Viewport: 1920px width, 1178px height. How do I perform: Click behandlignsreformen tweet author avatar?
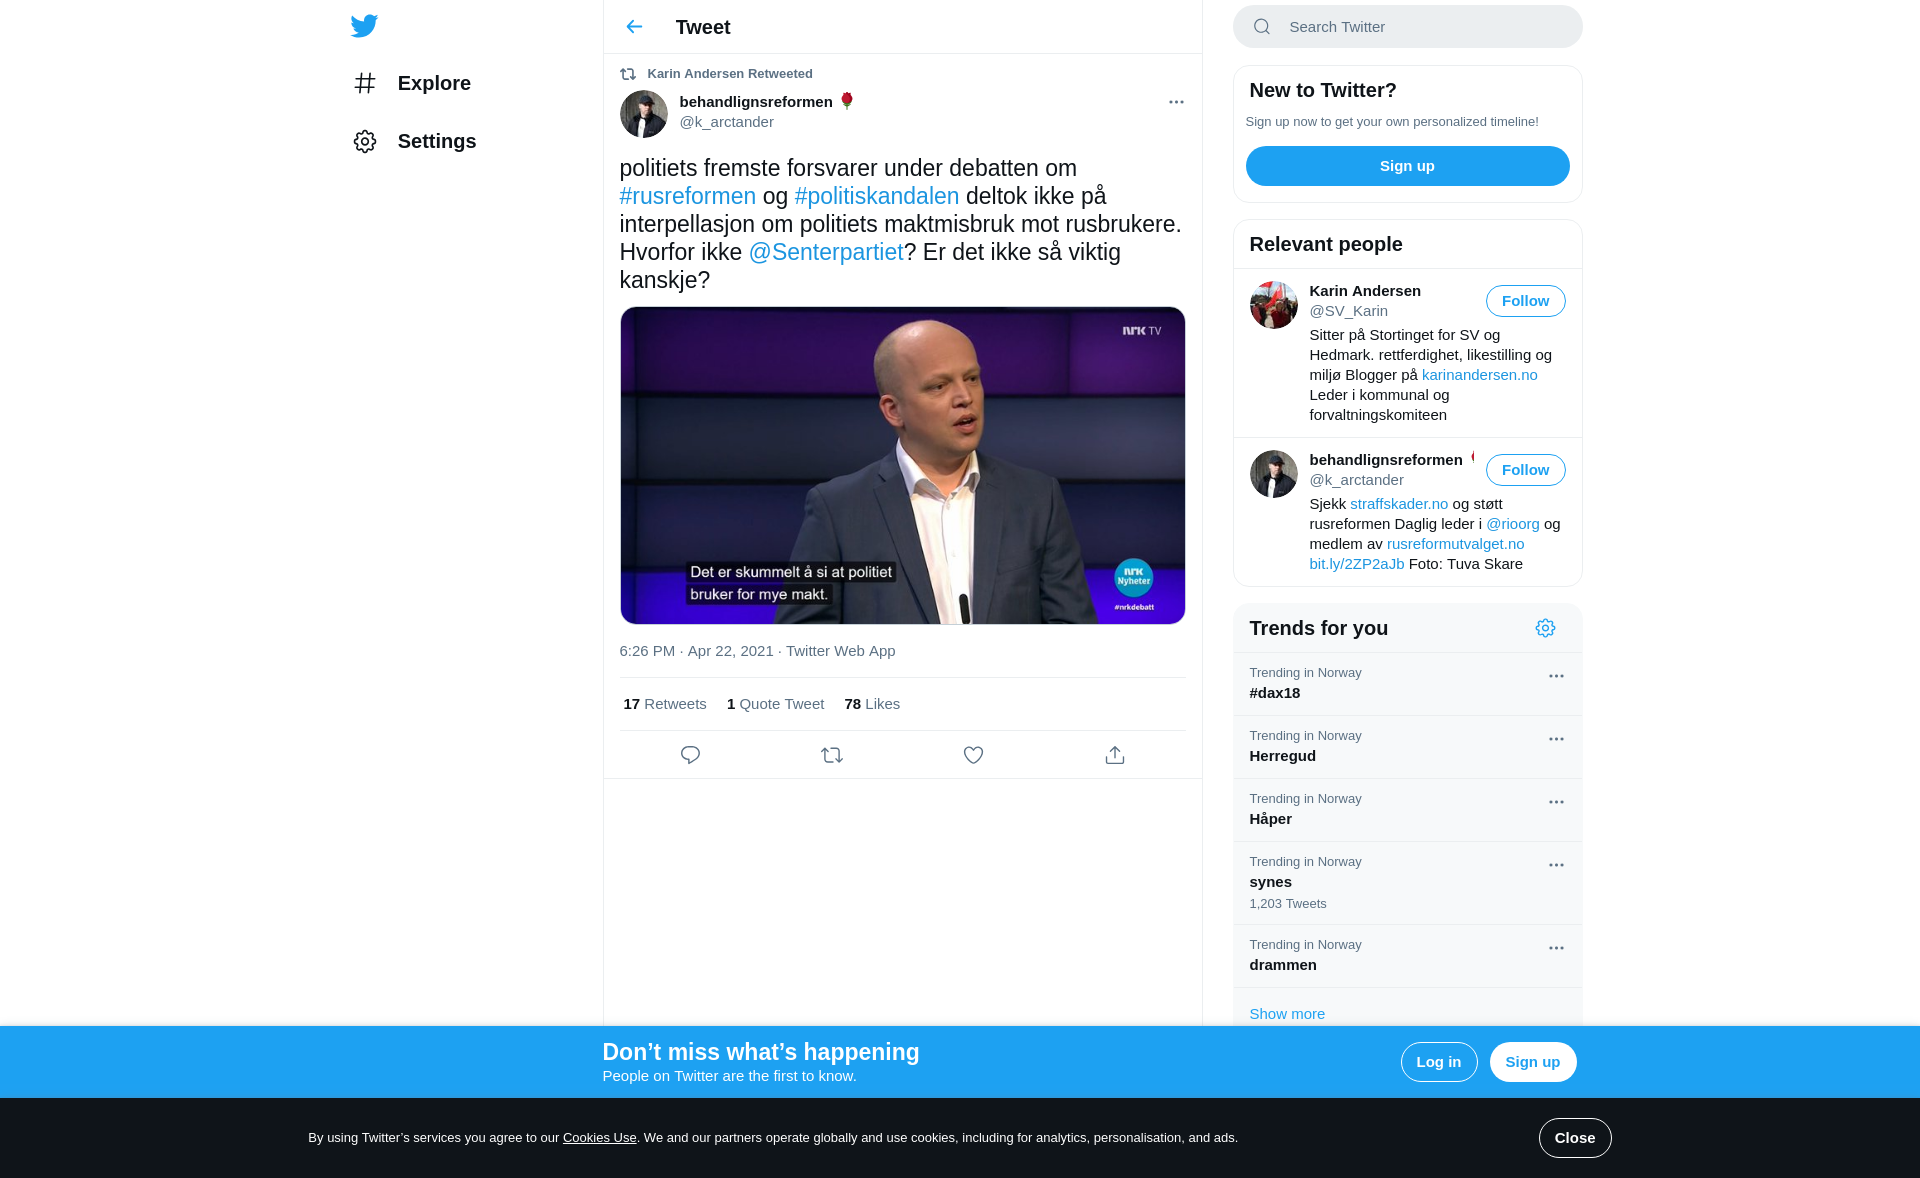click(643, 114)
